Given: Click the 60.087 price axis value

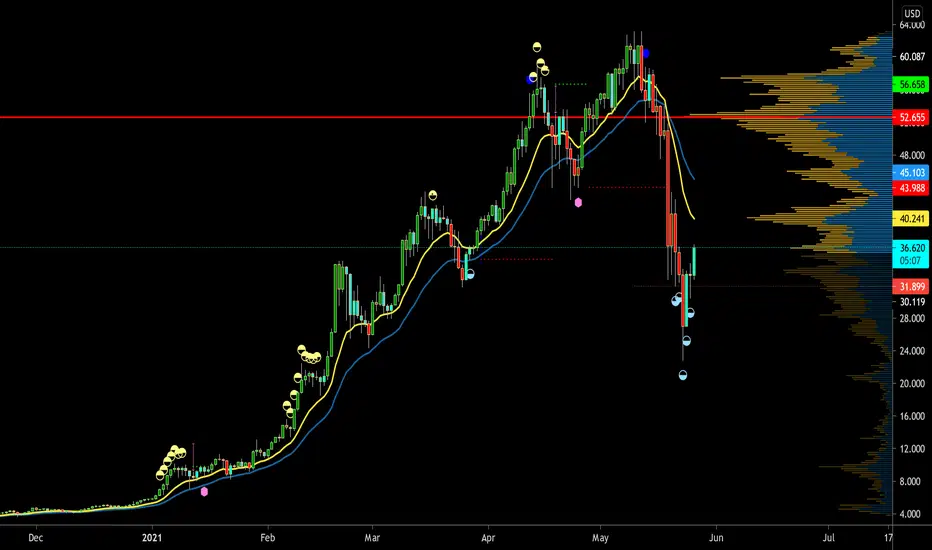Looking at the screenshot, I should [912, 56].
